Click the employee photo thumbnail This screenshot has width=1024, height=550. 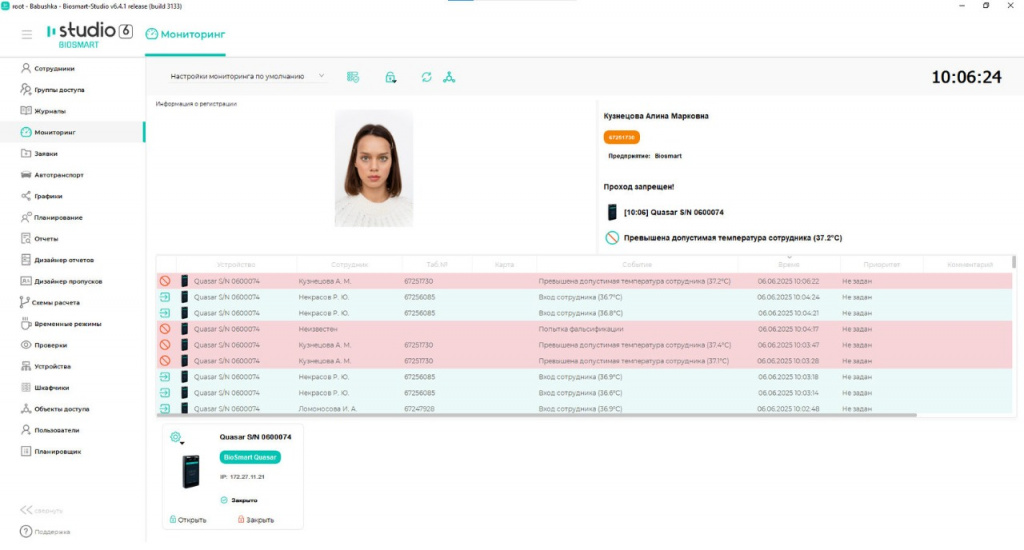pos(374,168)
